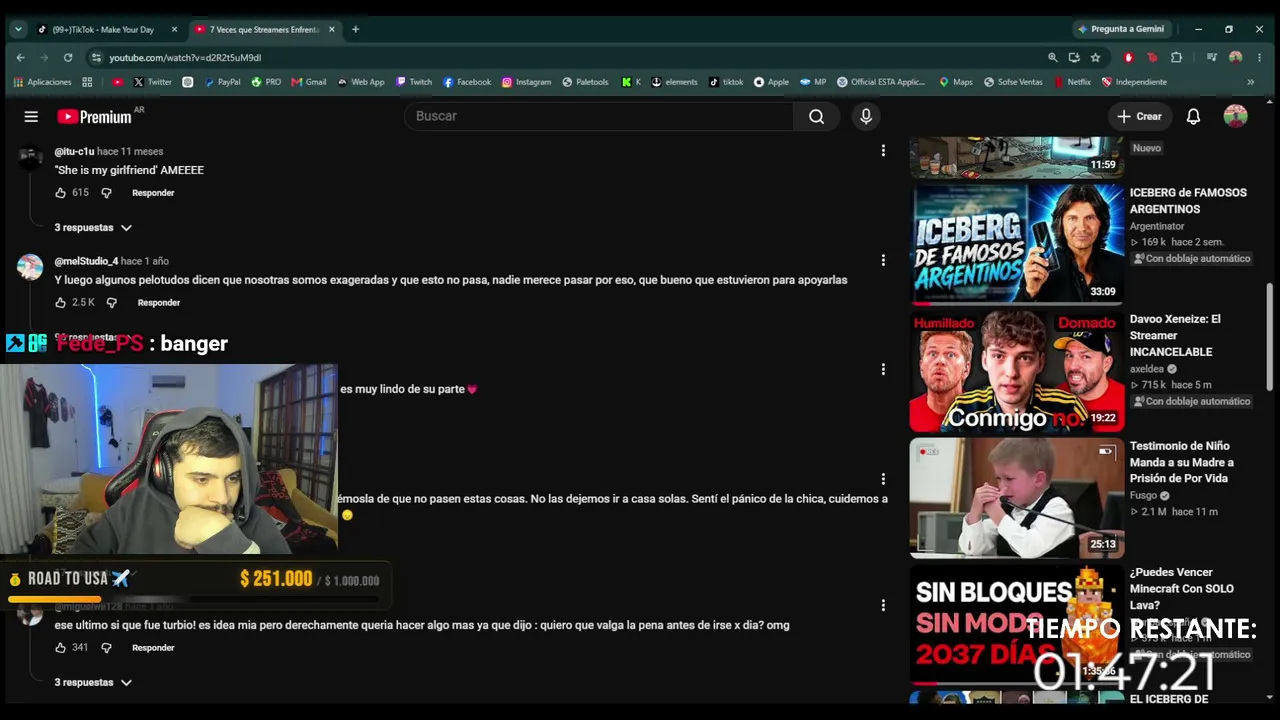
Task: Expand 3 respuestas under @itu-c1u comment
Action: pos(93,228)
